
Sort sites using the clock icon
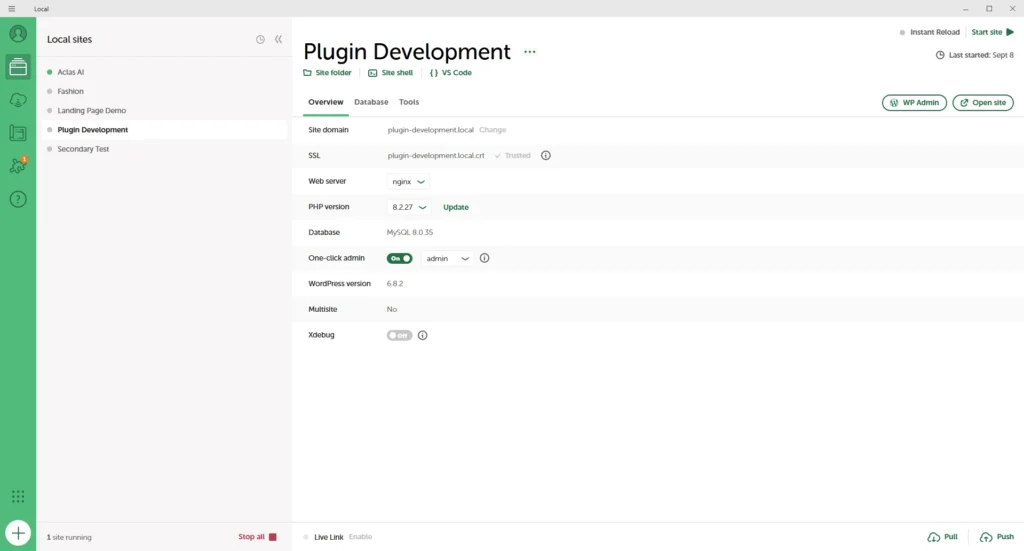pyautogui.click(x=260, y=40)
